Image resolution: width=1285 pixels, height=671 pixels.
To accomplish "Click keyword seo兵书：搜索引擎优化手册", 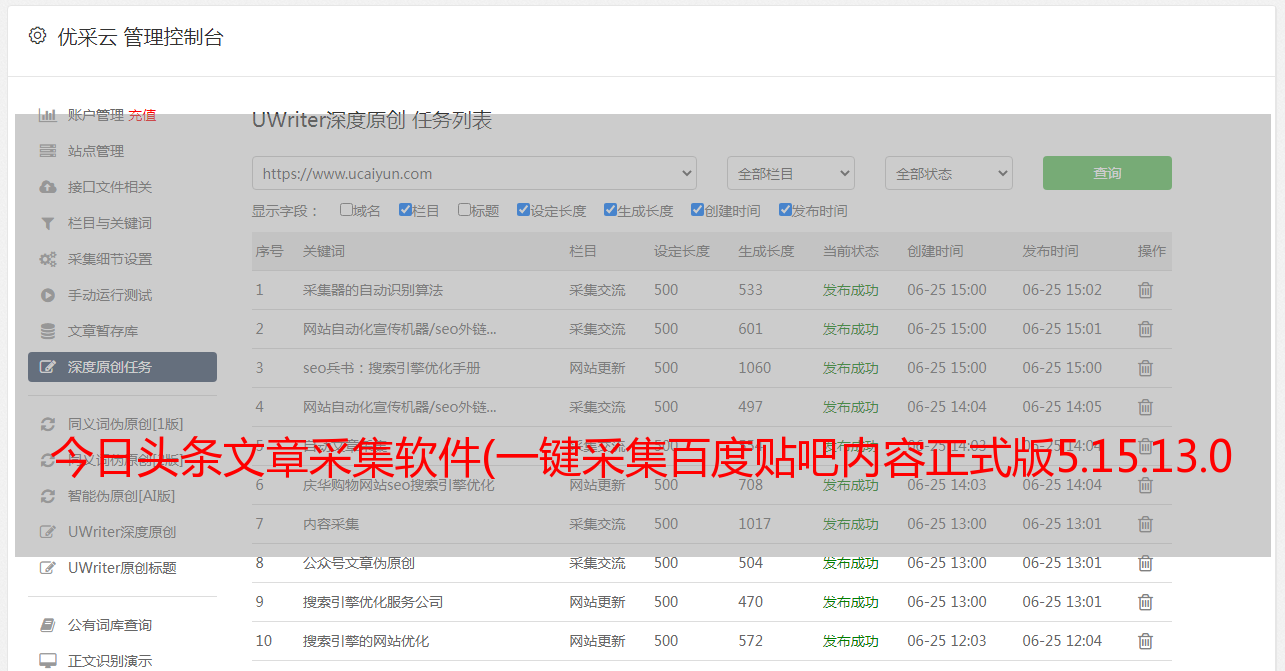I will pos(392,368).
